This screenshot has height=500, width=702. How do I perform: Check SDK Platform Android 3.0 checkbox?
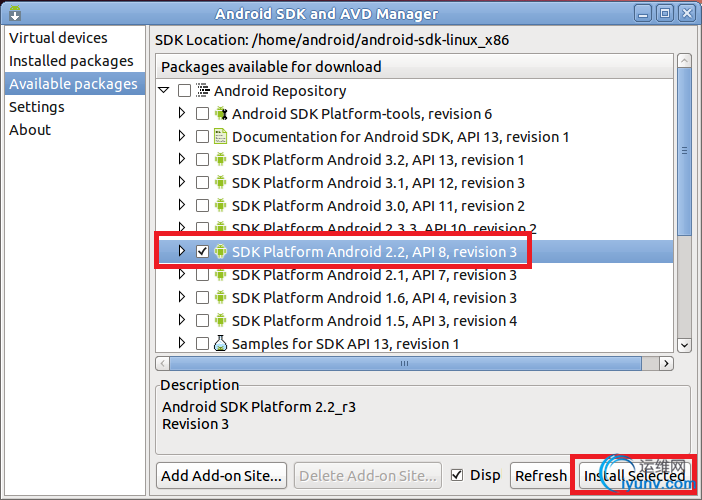[x=202, y=205]
